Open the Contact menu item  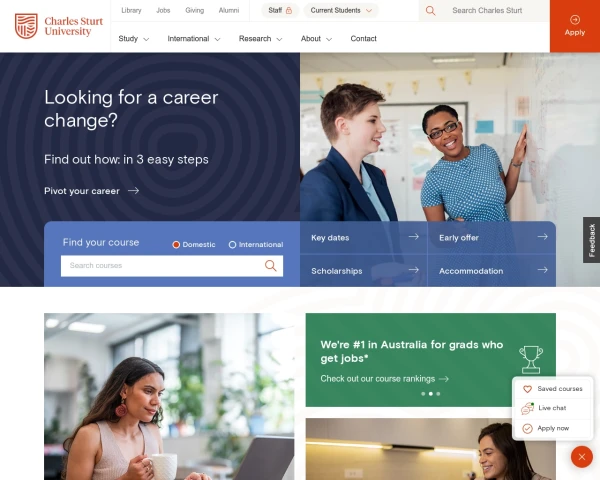pos(364,39)
